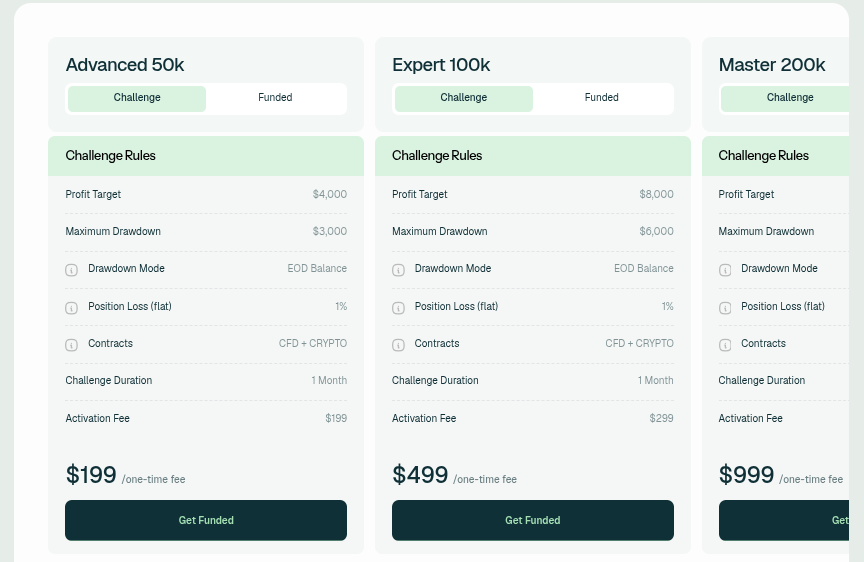Click Contracts info icon in Advanced 50k card
This screenshot has width=864, height=562.
72,345
